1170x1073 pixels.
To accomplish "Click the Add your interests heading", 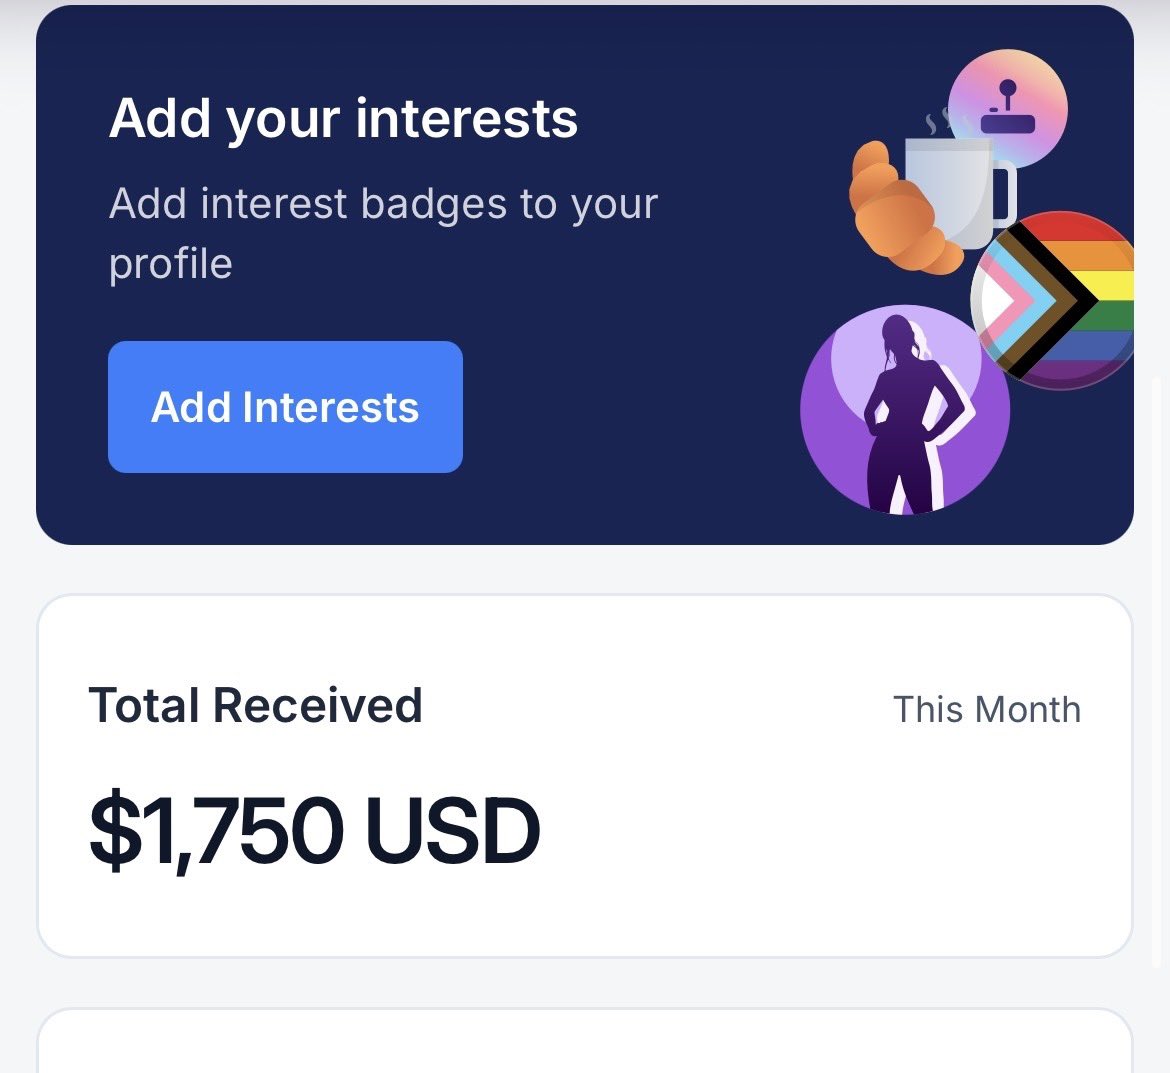I will 343,118.
